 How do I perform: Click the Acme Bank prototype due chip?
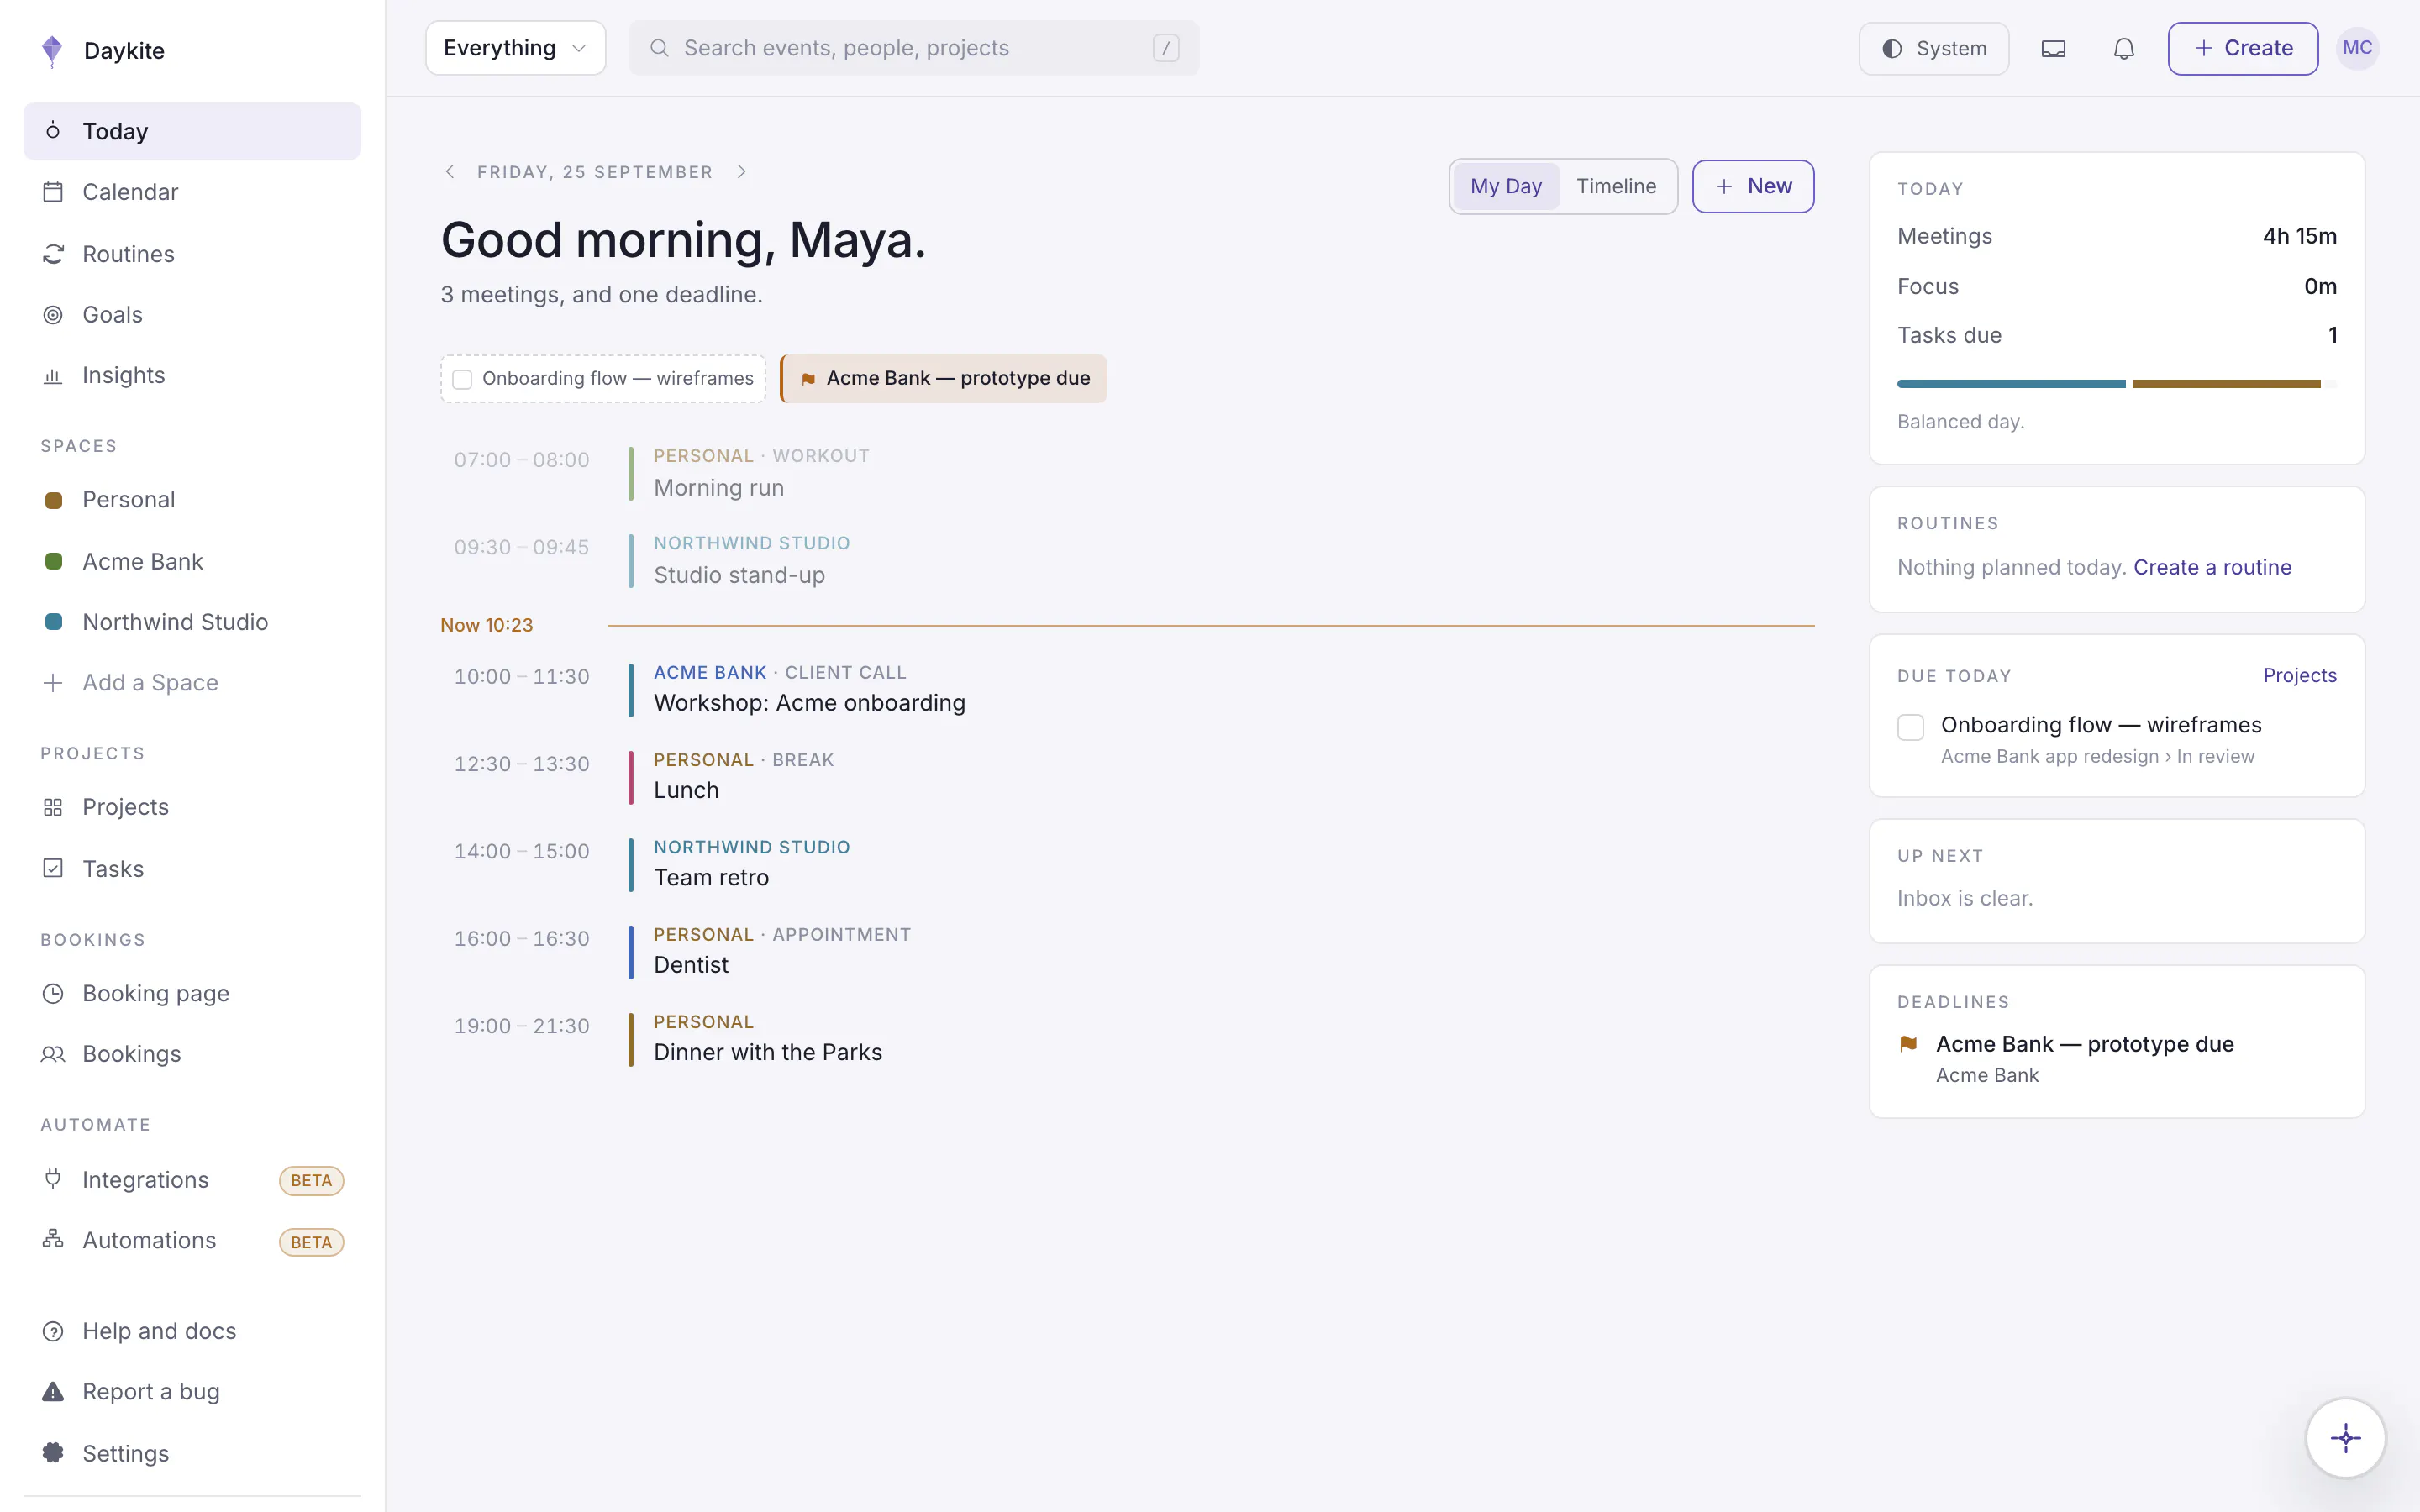click(943, 379)
